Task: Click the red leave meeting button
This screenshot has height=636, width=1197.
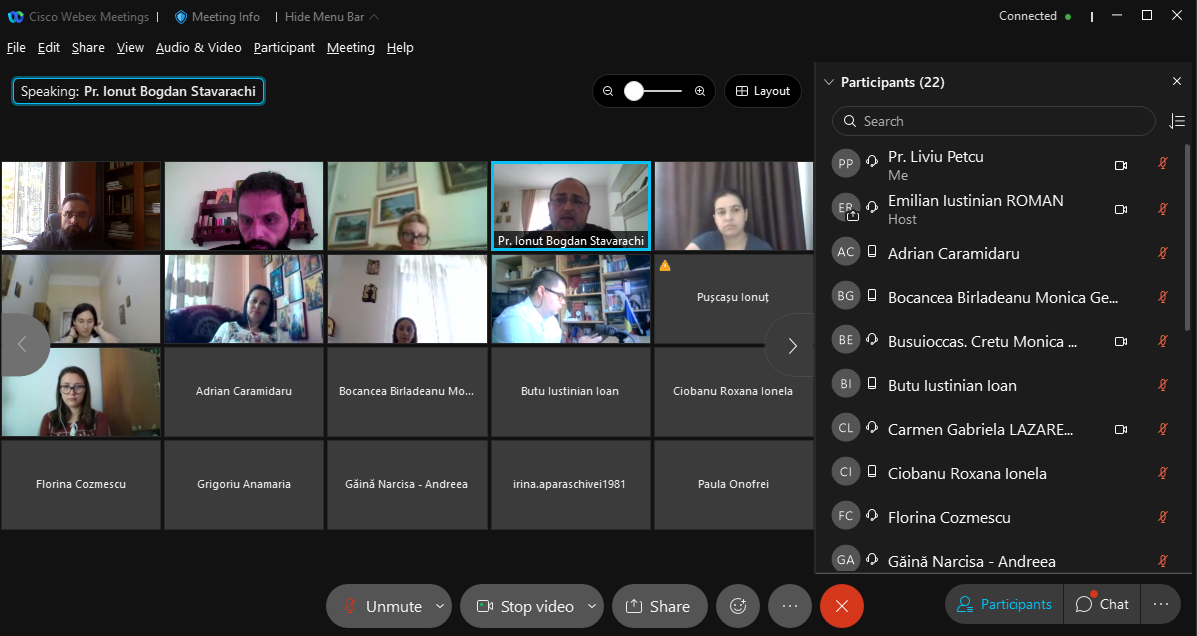Action: 841,606
